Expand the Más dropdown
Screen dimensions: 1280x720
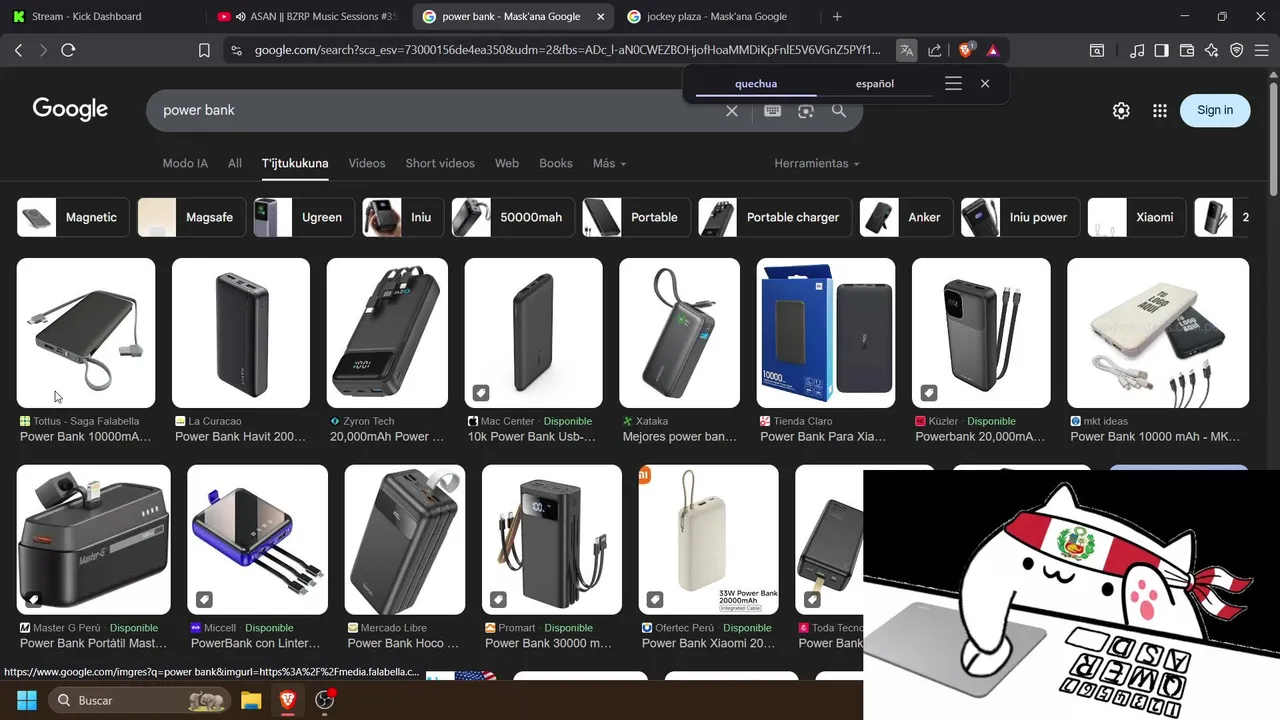tap(609, 163)
